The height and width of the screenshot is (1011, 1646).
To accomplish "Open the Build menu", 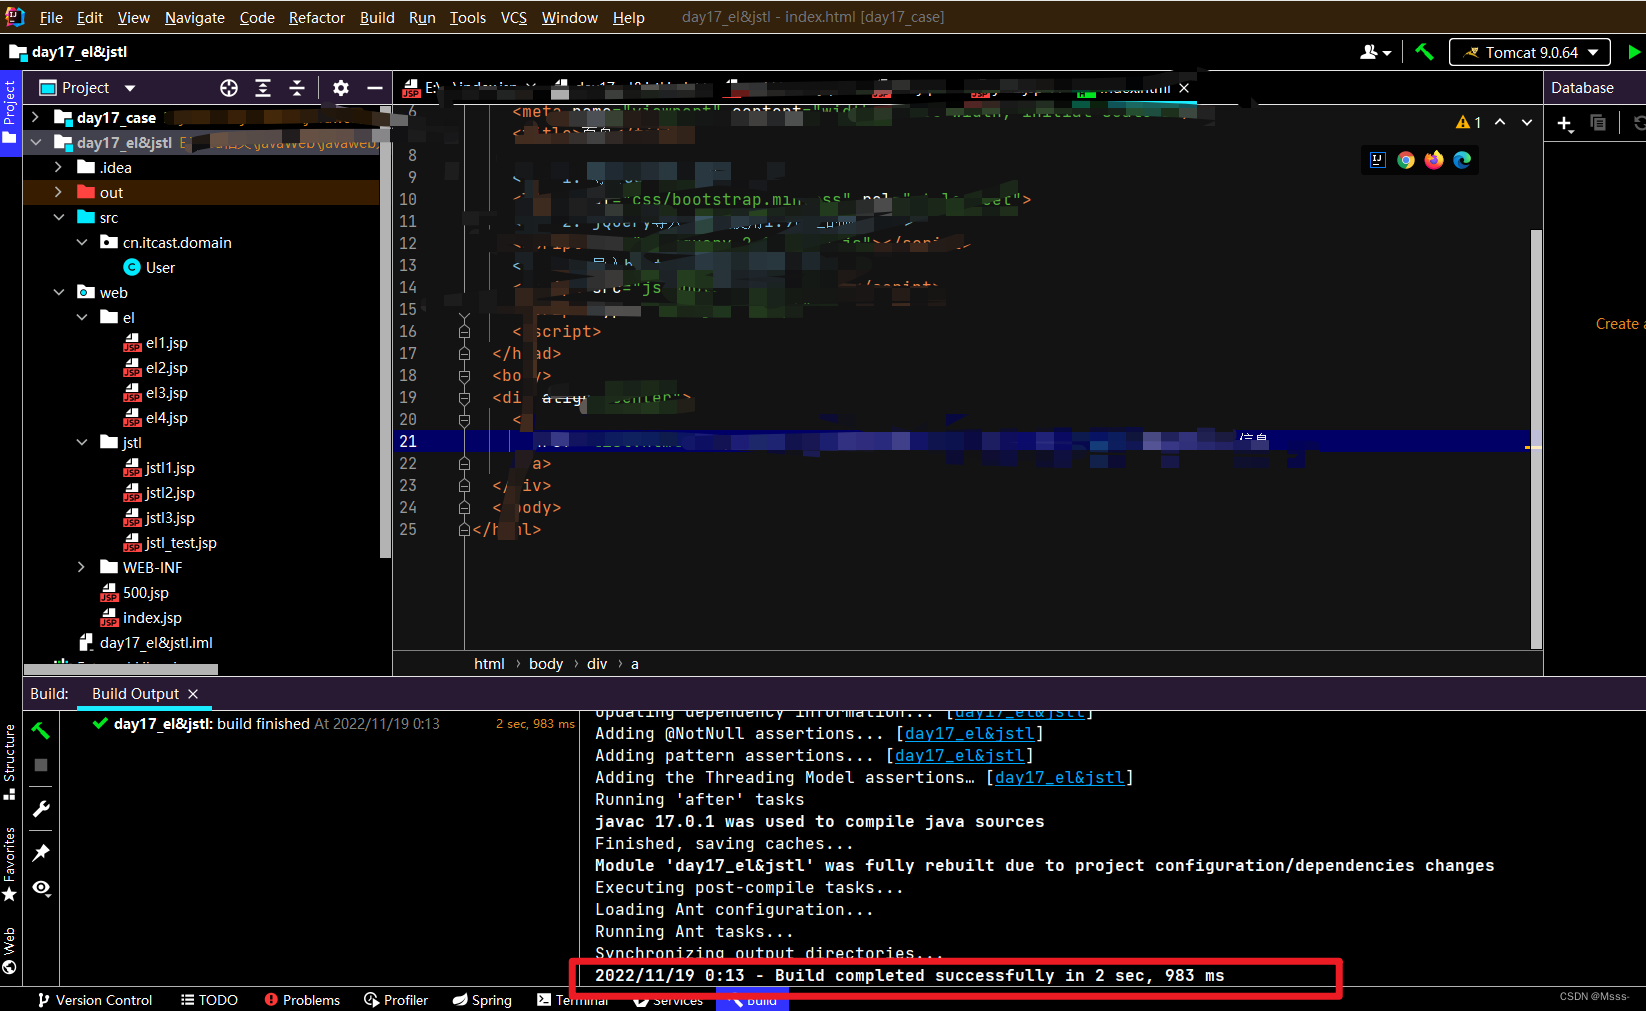I will pyautogui.click(x=377, y=17).
